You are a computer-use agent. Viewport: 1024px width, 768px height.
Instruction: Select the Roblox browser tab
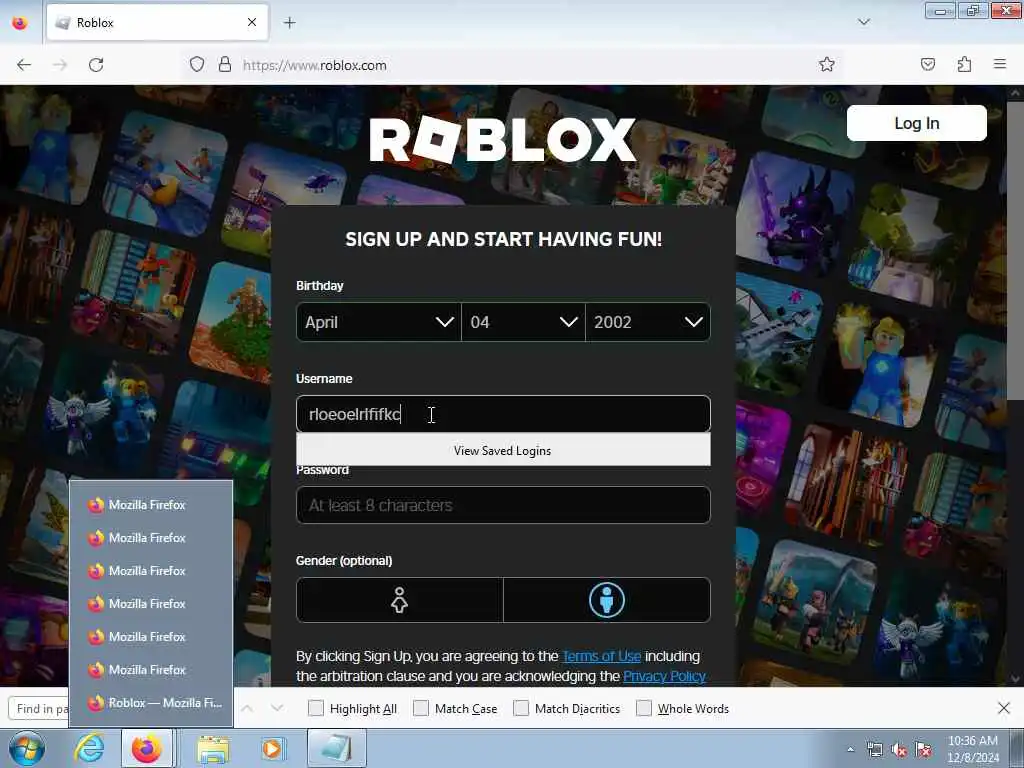click(x=157, y=23)
